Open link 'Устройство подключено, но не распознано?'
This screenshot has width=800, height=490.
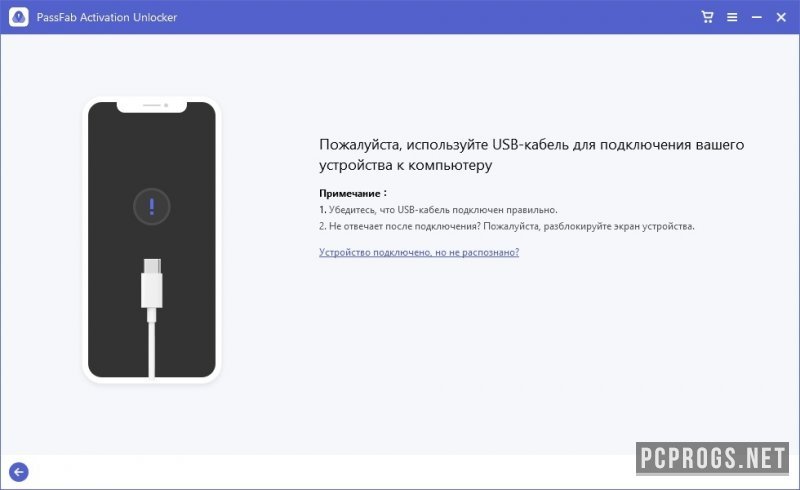[419, 252]
